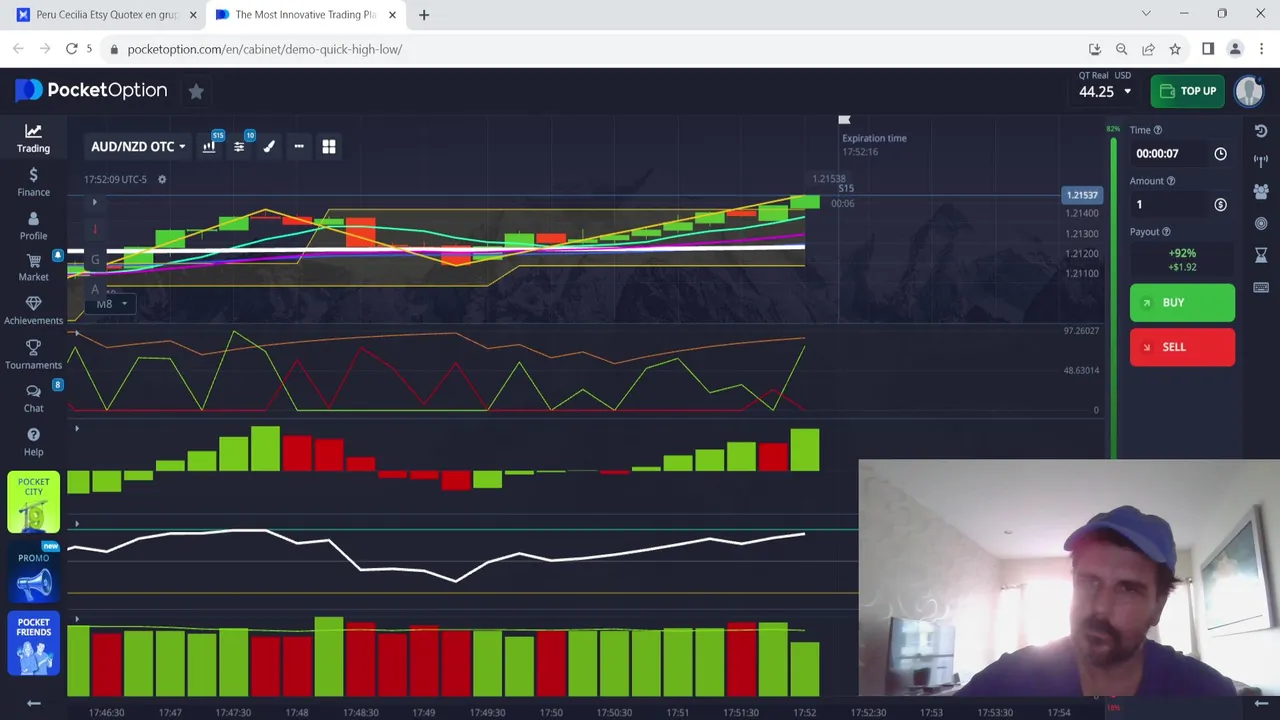Click the A chart tool button
The image size is (1280, 720).
pyautogui.click(x=95, y=289)
